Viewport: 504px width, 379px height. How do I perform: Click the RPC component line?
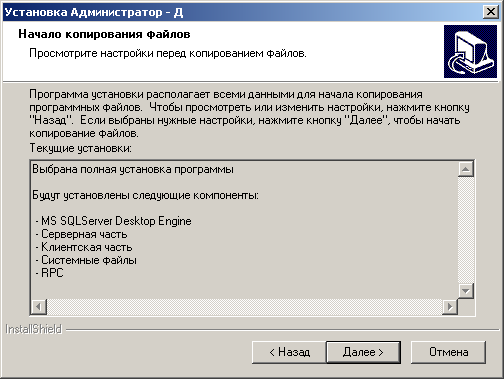click(x=49, y=273)
